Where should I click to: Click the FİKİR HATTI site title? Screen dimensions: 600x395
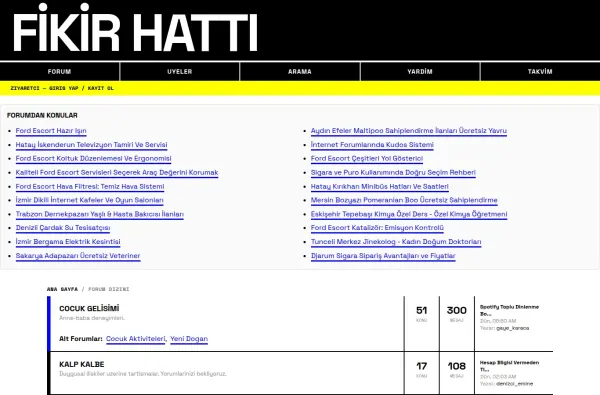point(135,29)
